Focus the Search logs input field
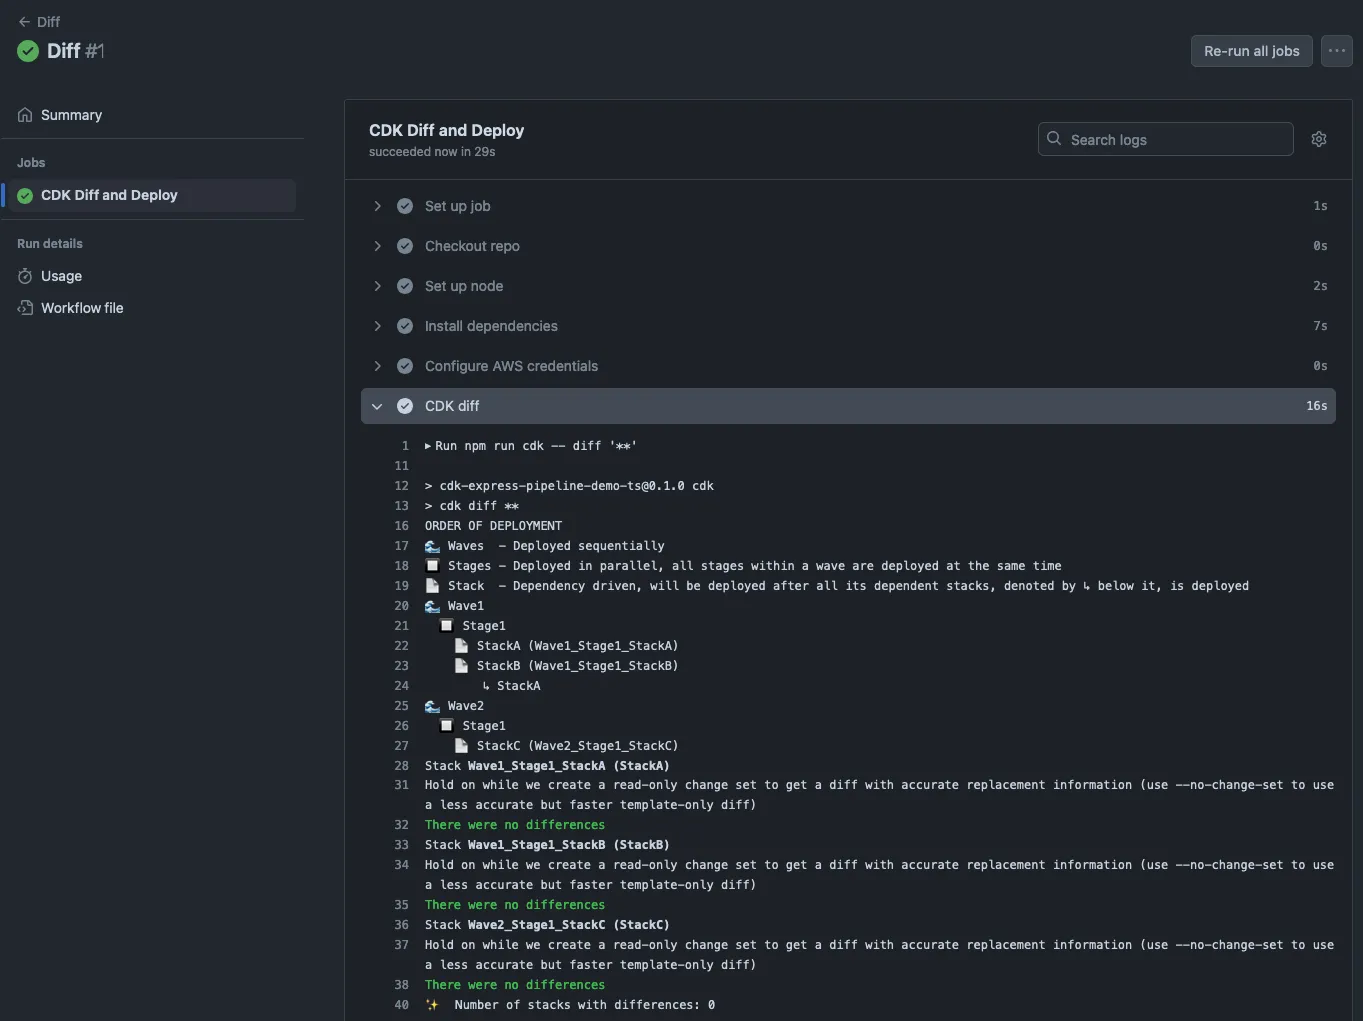Image resolution: width=1363 pixels, height=1021 pixels. click(1165, 139)
